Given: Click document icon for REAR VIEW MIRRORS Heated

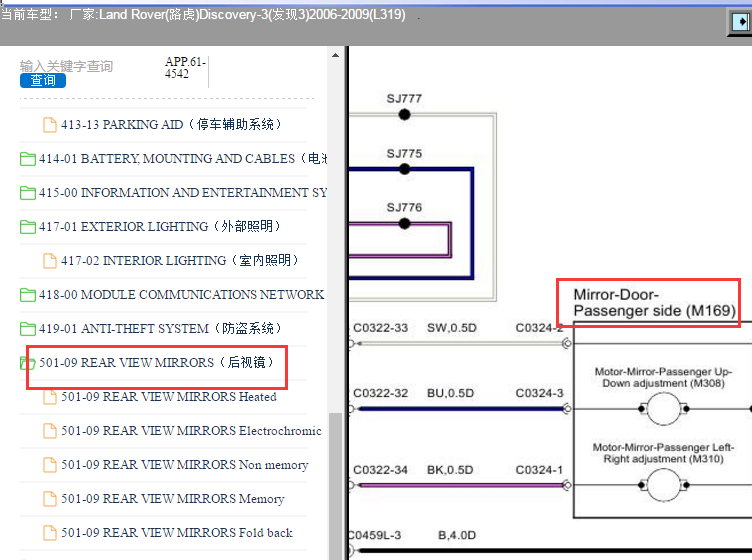Looking at the screenshot, I should click(x=50, y=397).
